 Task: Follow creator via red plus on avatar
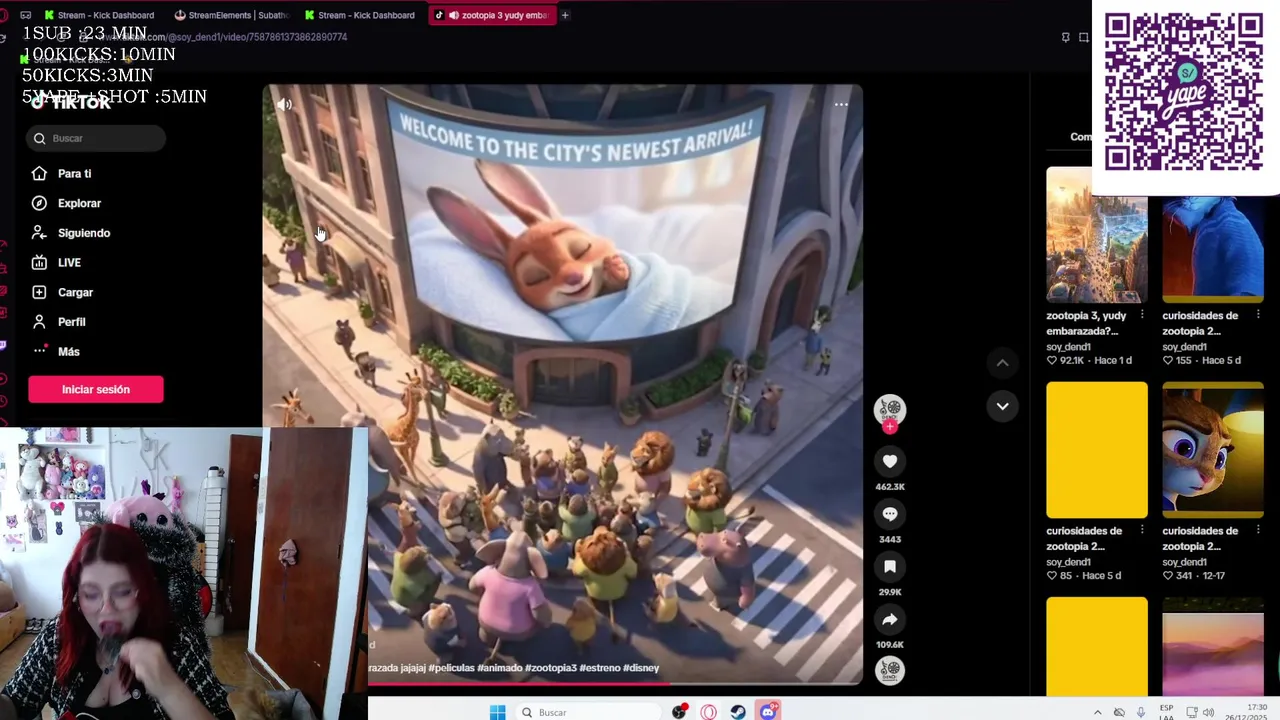[x=890, y=427]
